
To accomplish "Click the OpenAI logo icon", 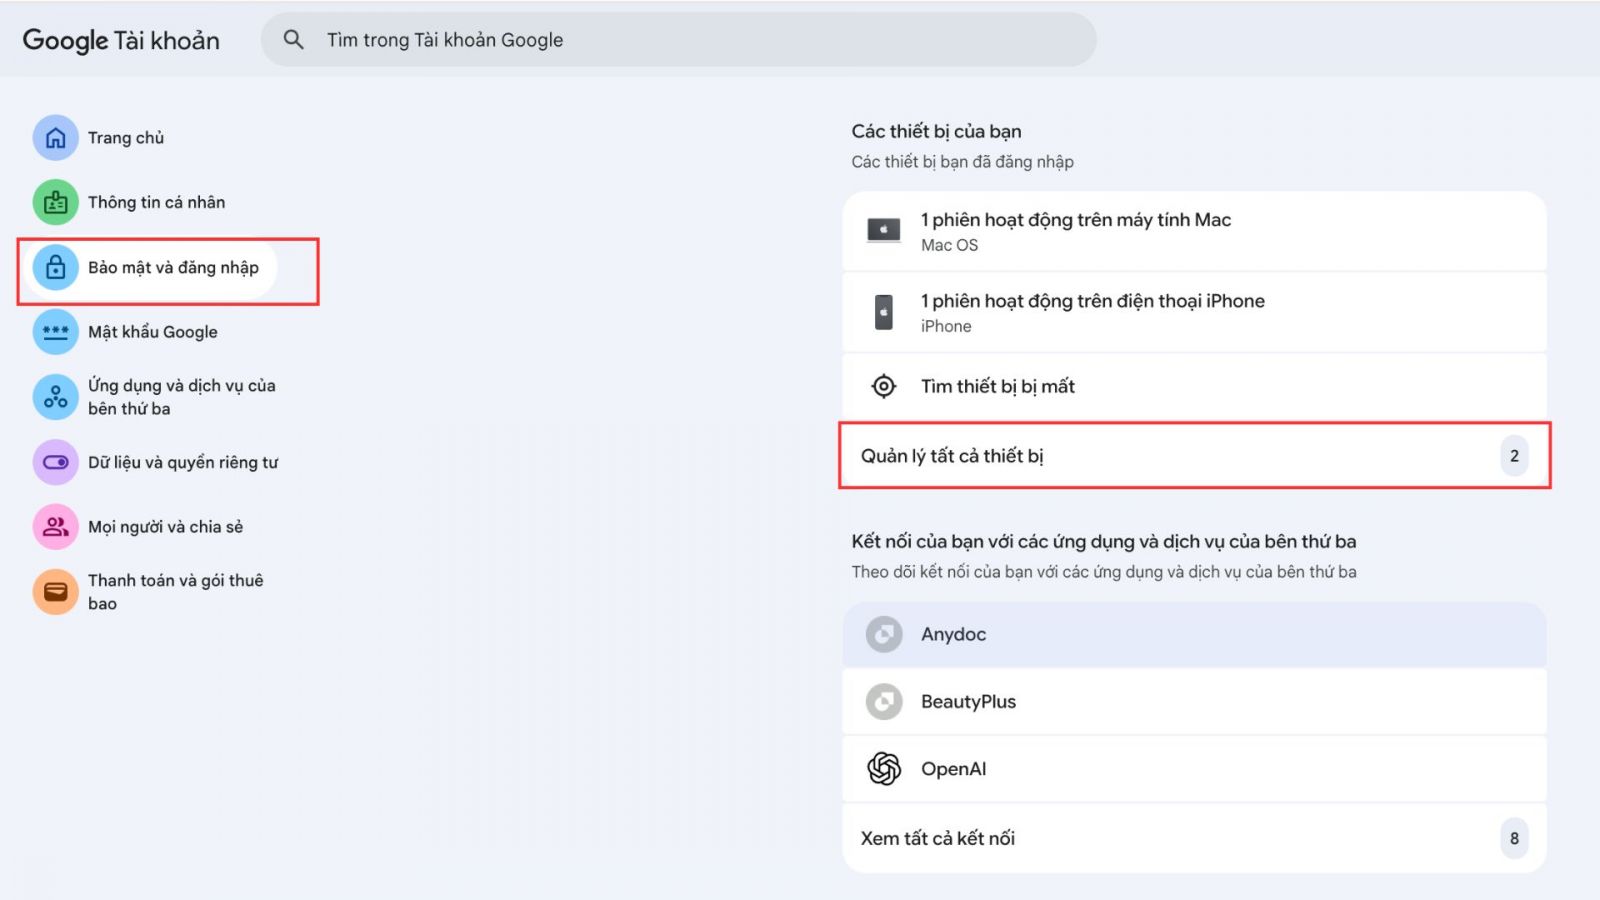I will pos(884,769).
